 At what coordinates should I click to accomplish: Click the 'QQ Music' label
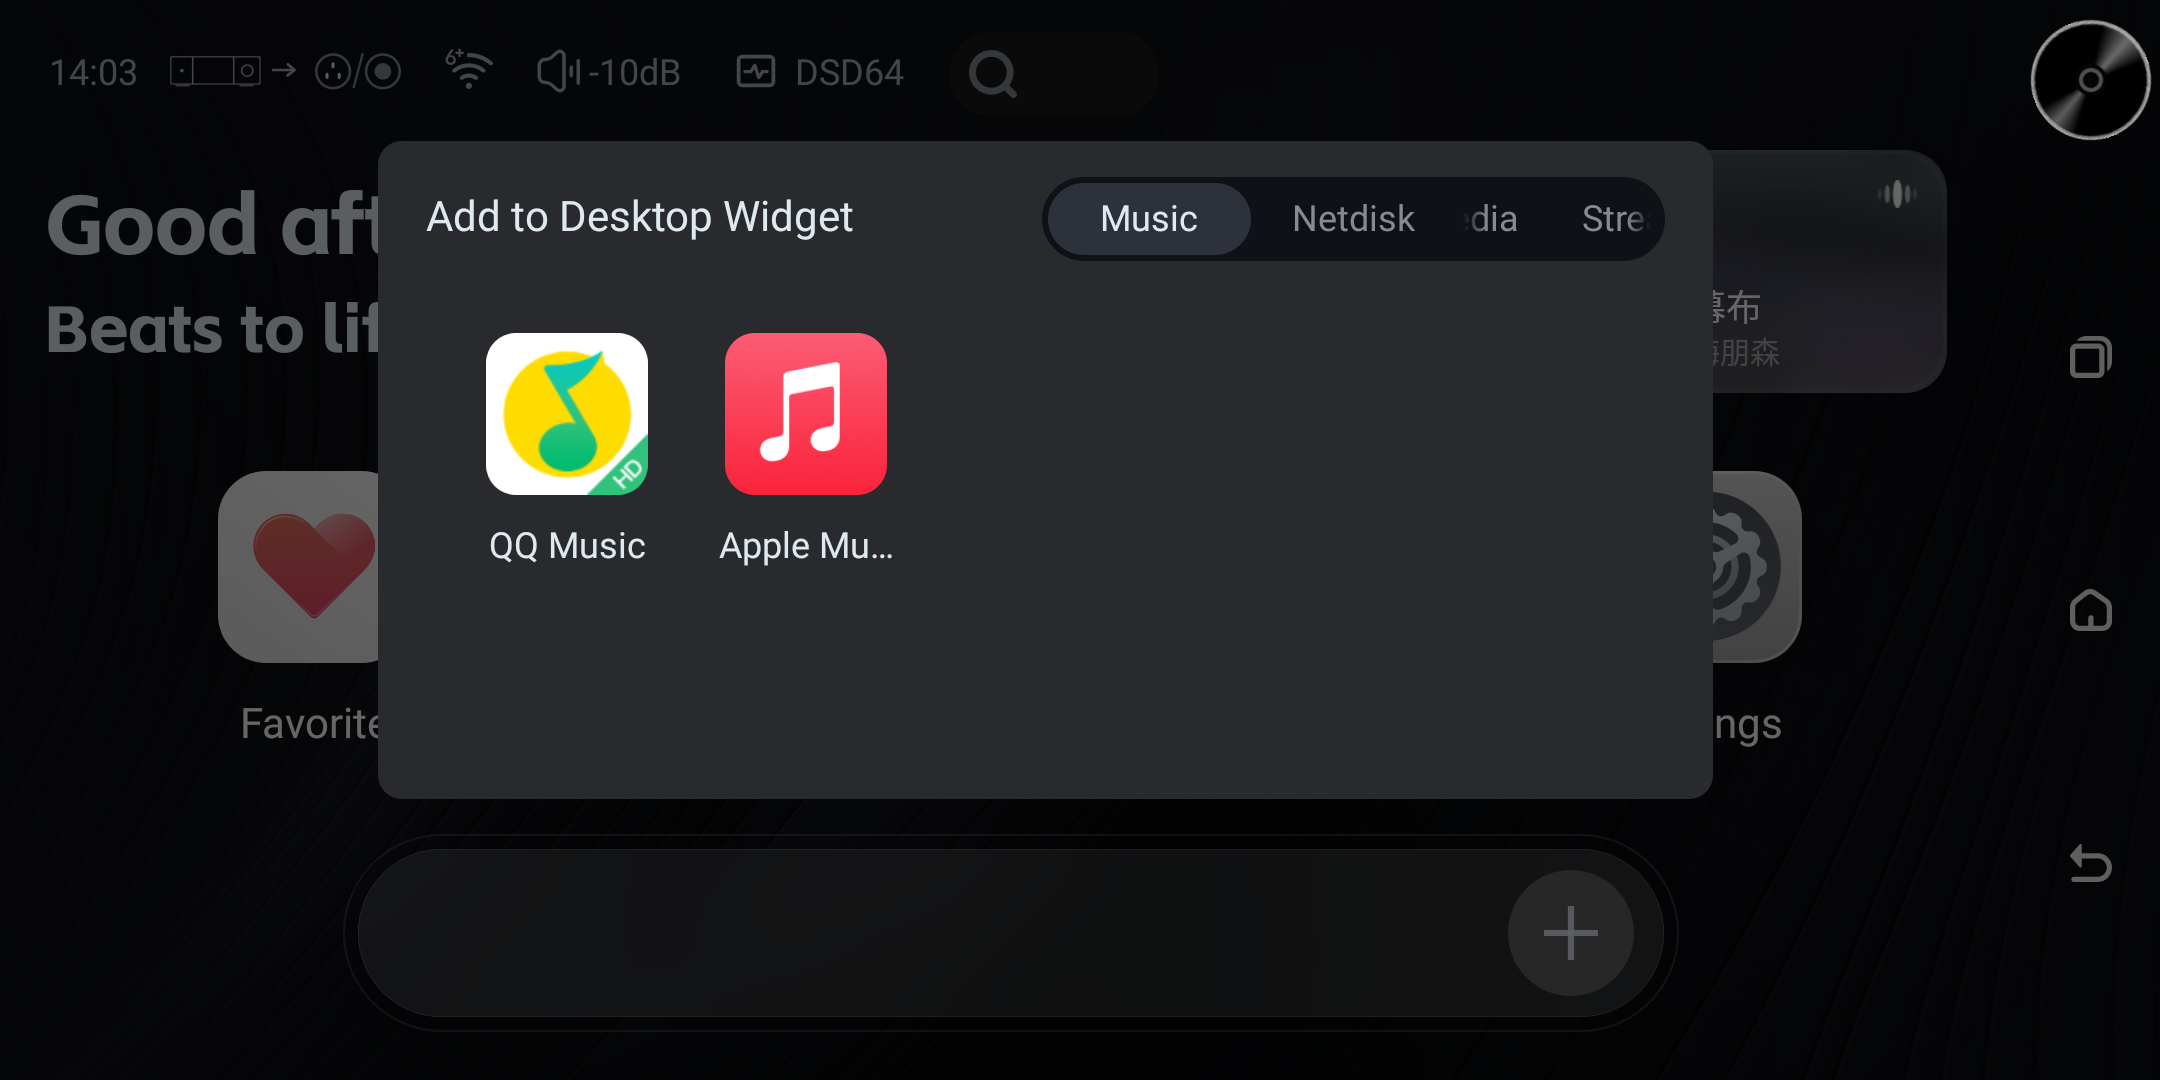567,546
